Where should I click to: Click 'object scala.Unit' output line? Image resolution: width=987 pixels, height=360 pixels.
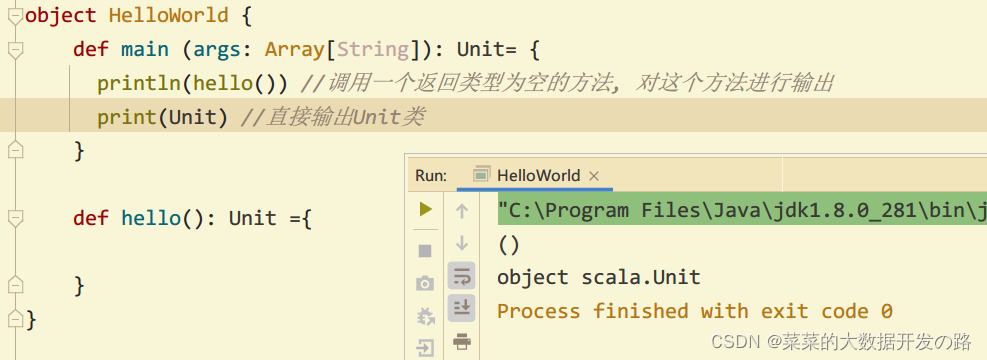coord(599,277)
